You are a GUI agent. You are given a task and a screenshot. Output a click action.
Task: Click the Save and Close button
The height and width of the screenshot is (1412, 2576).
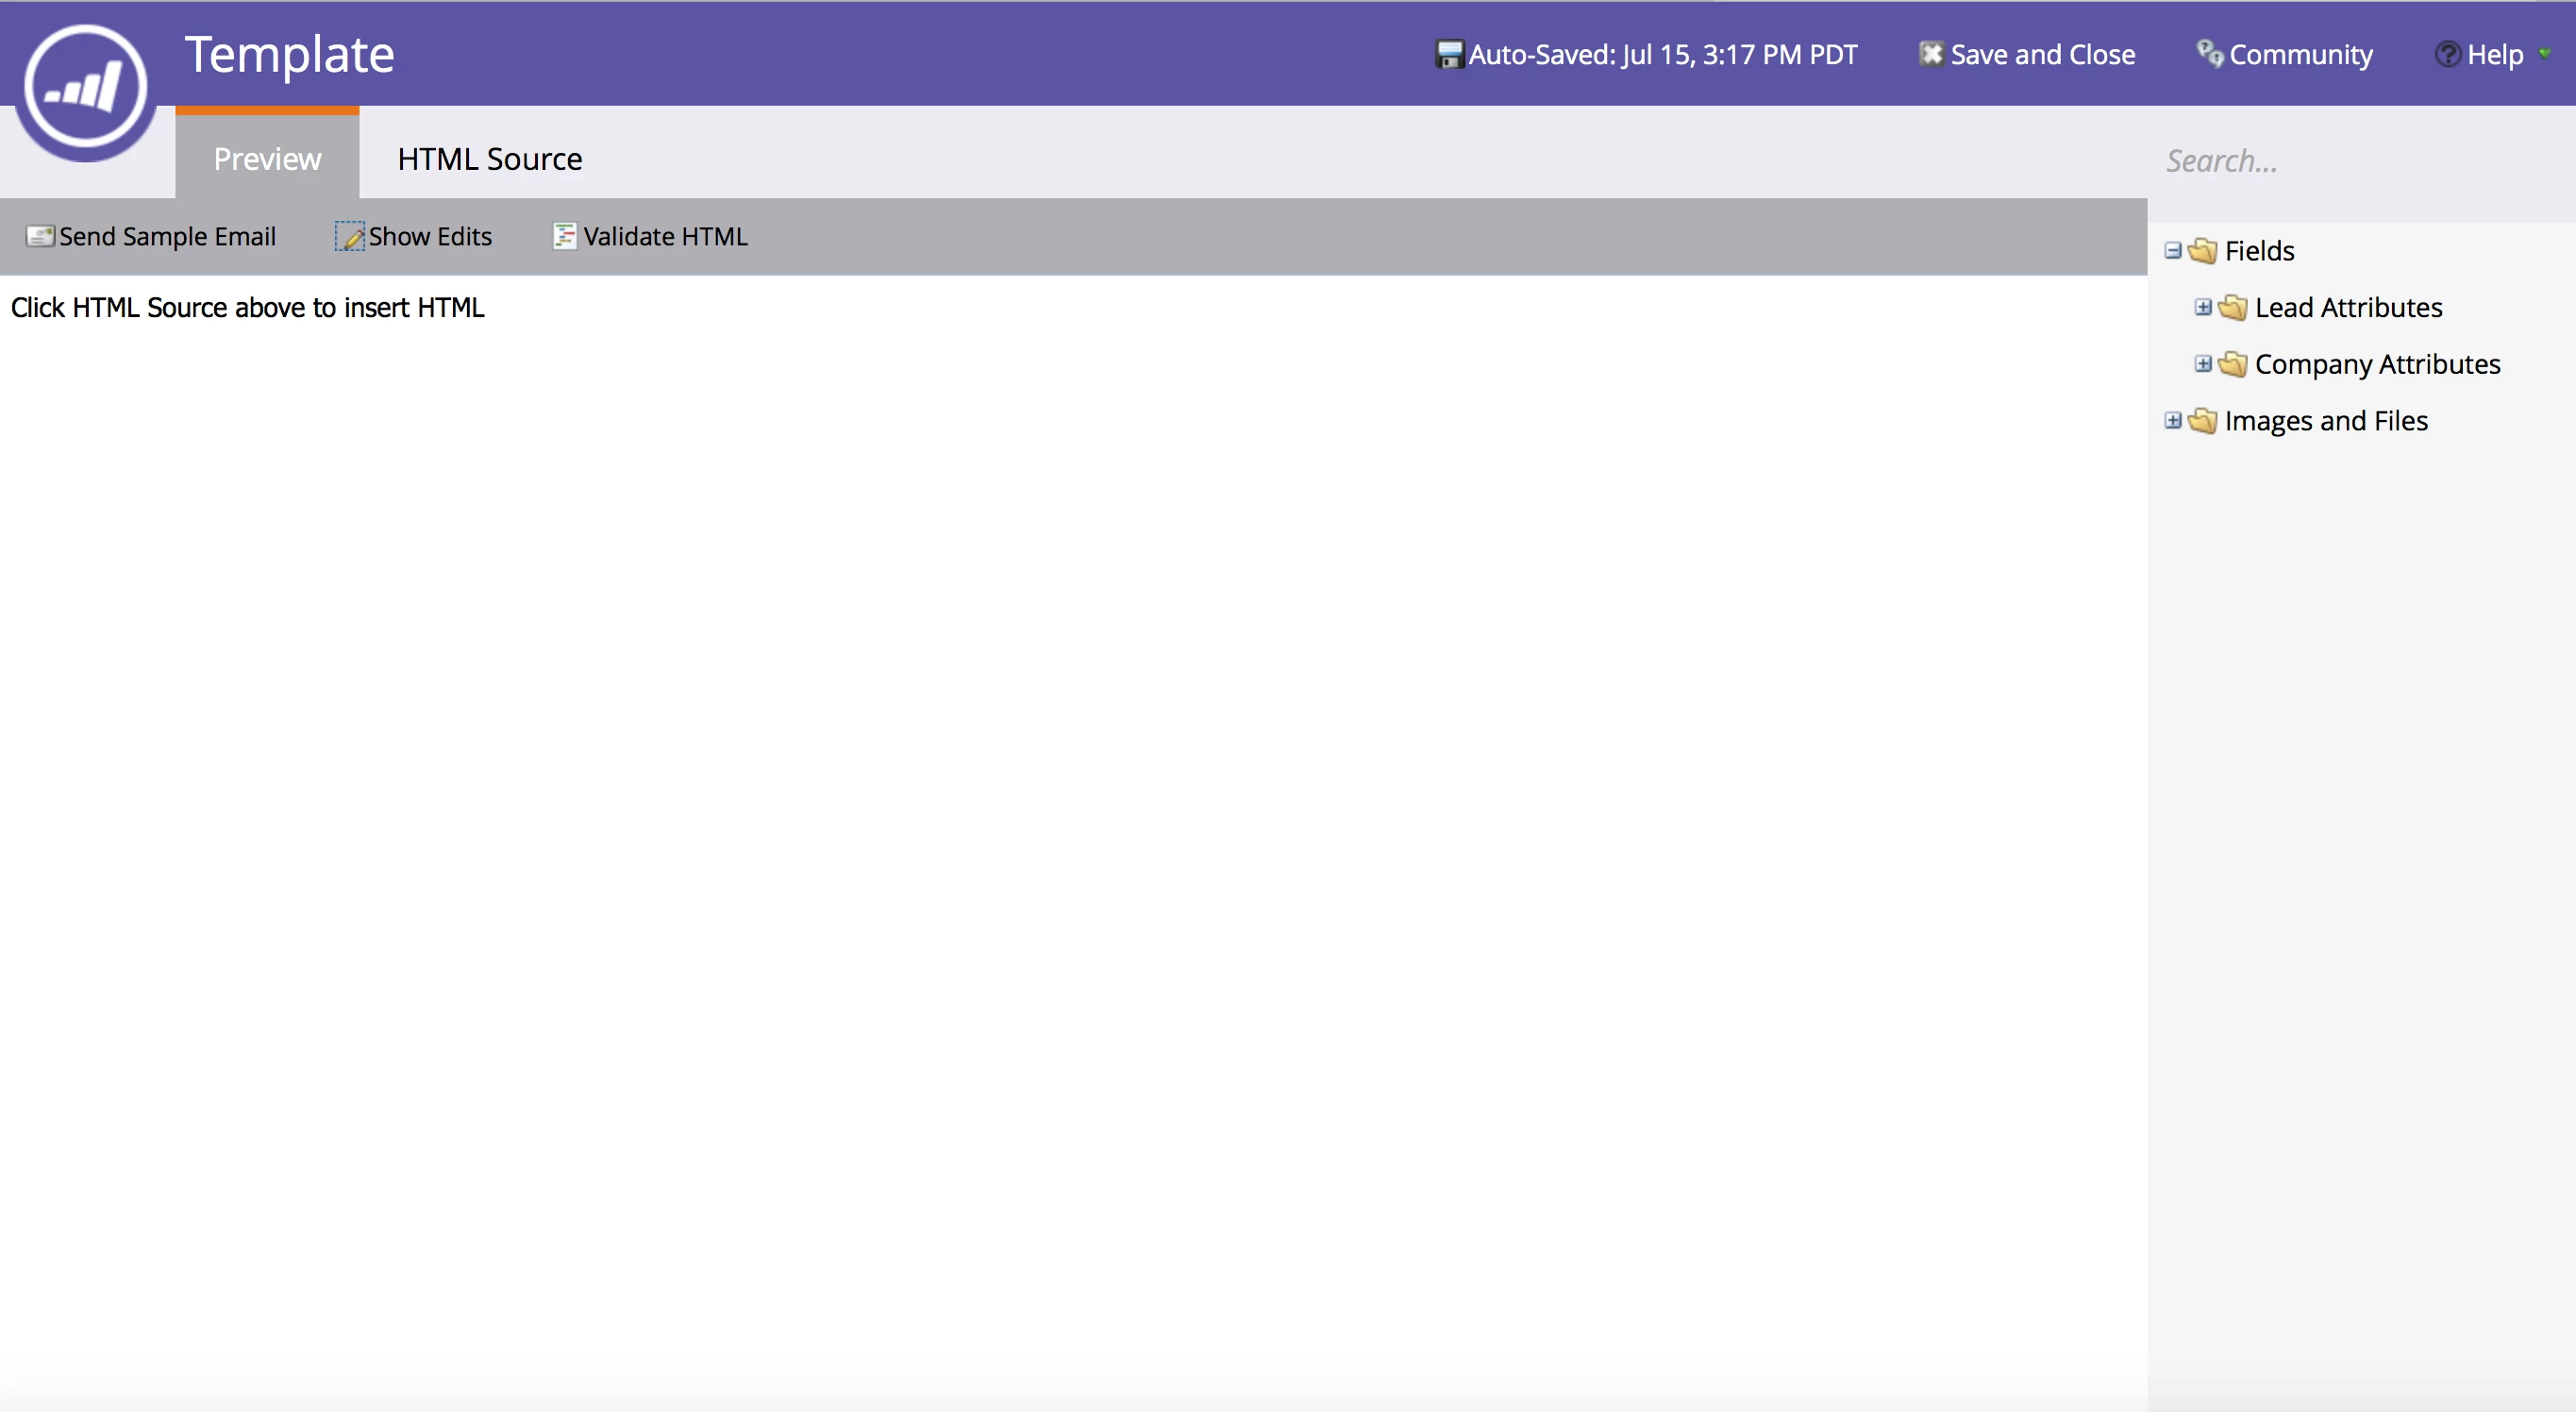click(x=2042, y=54)
